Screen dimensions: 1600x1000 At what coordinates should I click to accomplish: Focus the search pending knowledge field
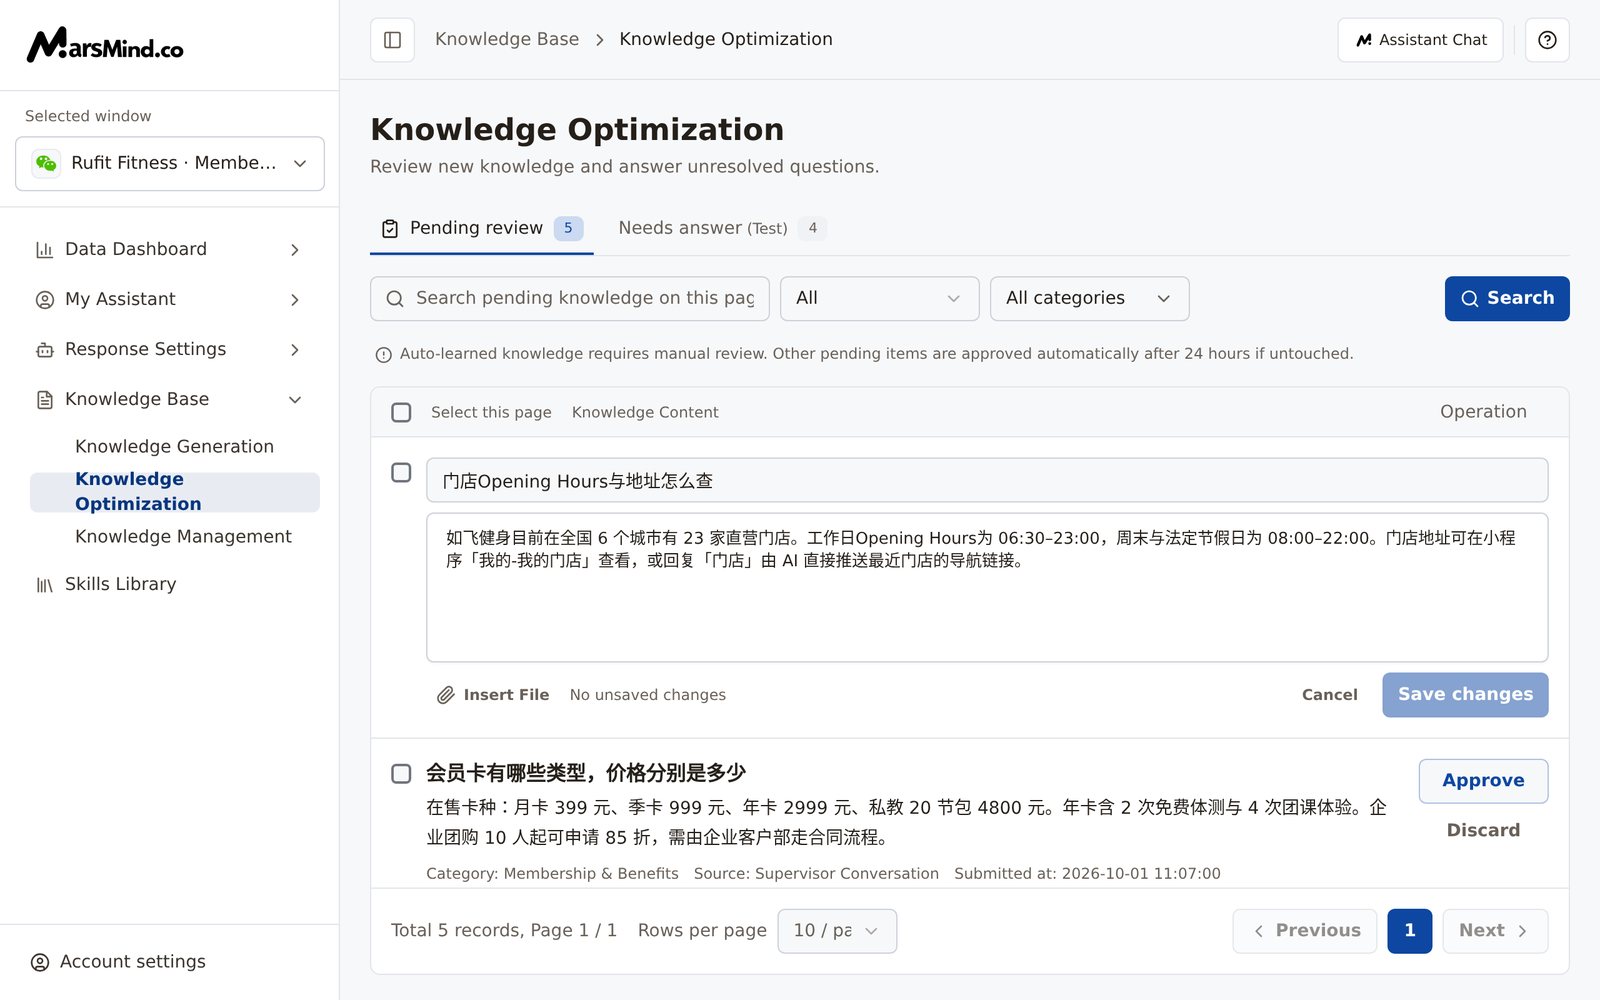pos(570,299)
